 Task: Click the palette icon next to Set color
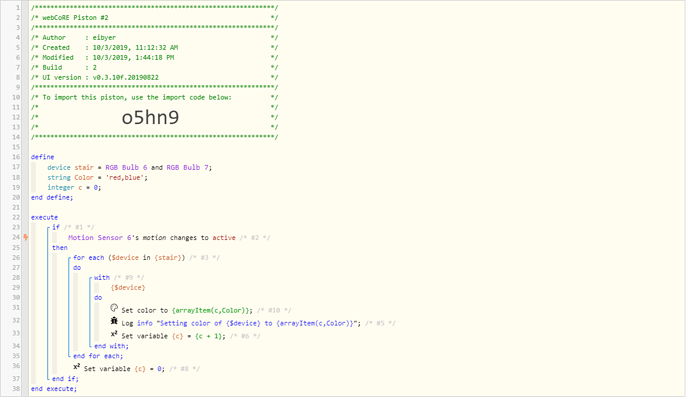114,308
